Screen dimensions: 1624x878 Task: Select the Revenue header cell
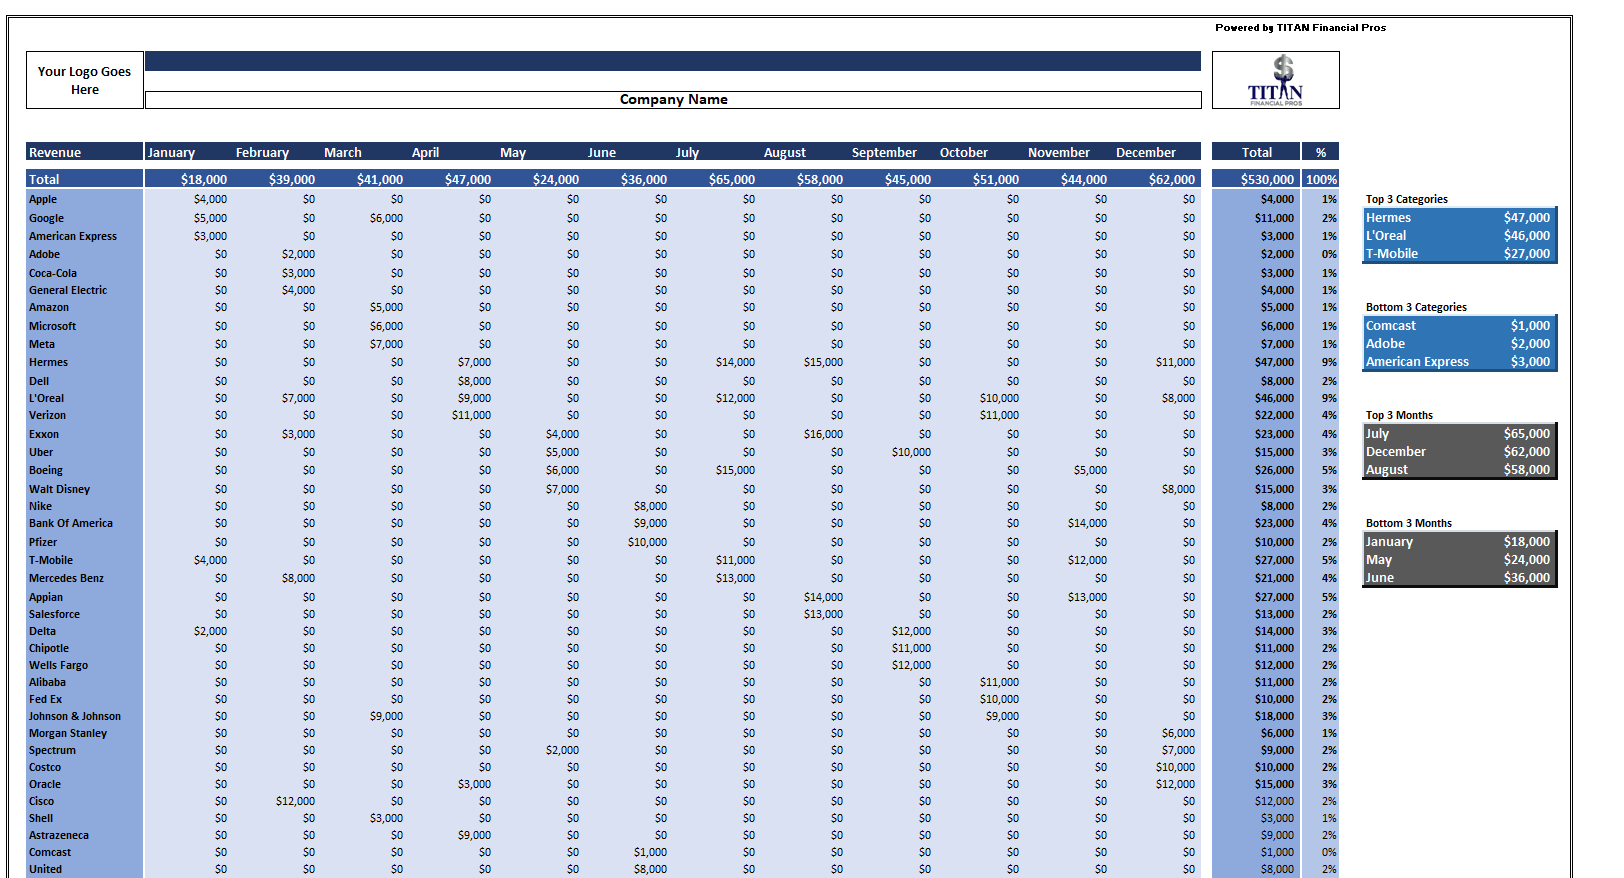[84, 153]
